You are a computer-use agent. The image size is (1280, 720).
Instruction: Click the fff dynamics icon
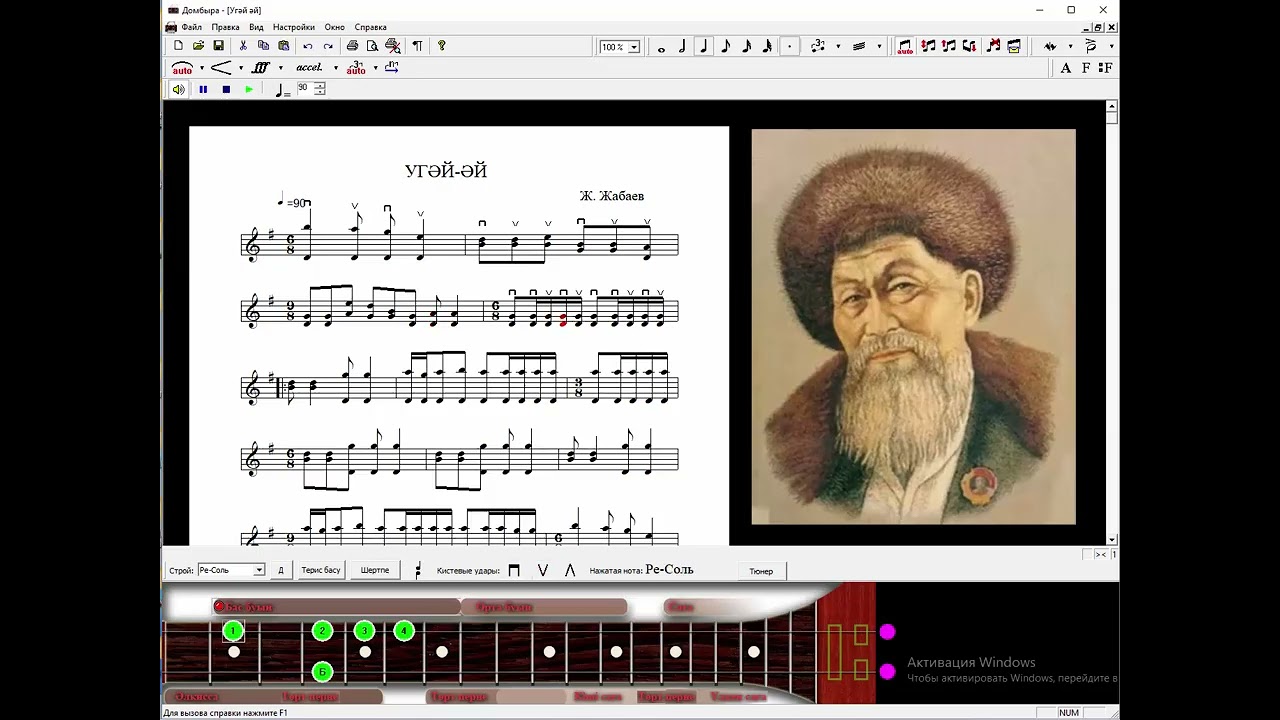[261, 68]
